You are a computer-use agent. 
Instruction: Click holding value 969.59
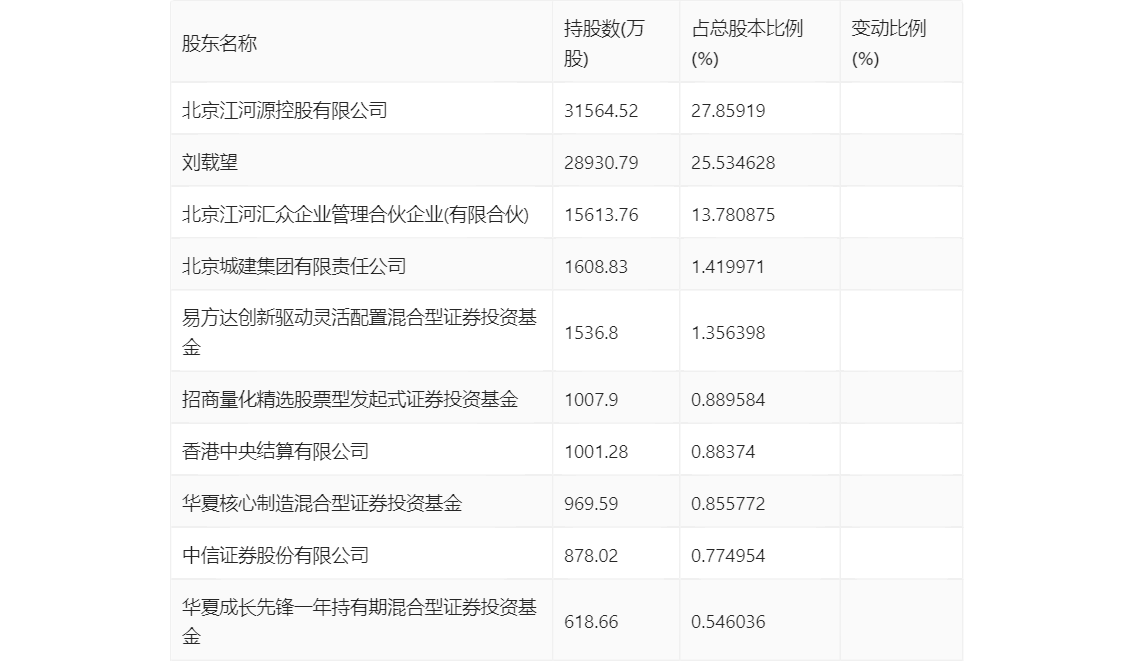[x=591, y=504]
